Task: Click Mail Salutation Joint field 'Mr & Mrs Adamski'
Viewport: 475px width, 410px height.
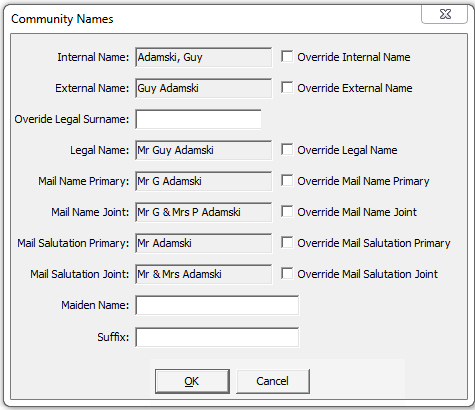Action: click(204, 274)
